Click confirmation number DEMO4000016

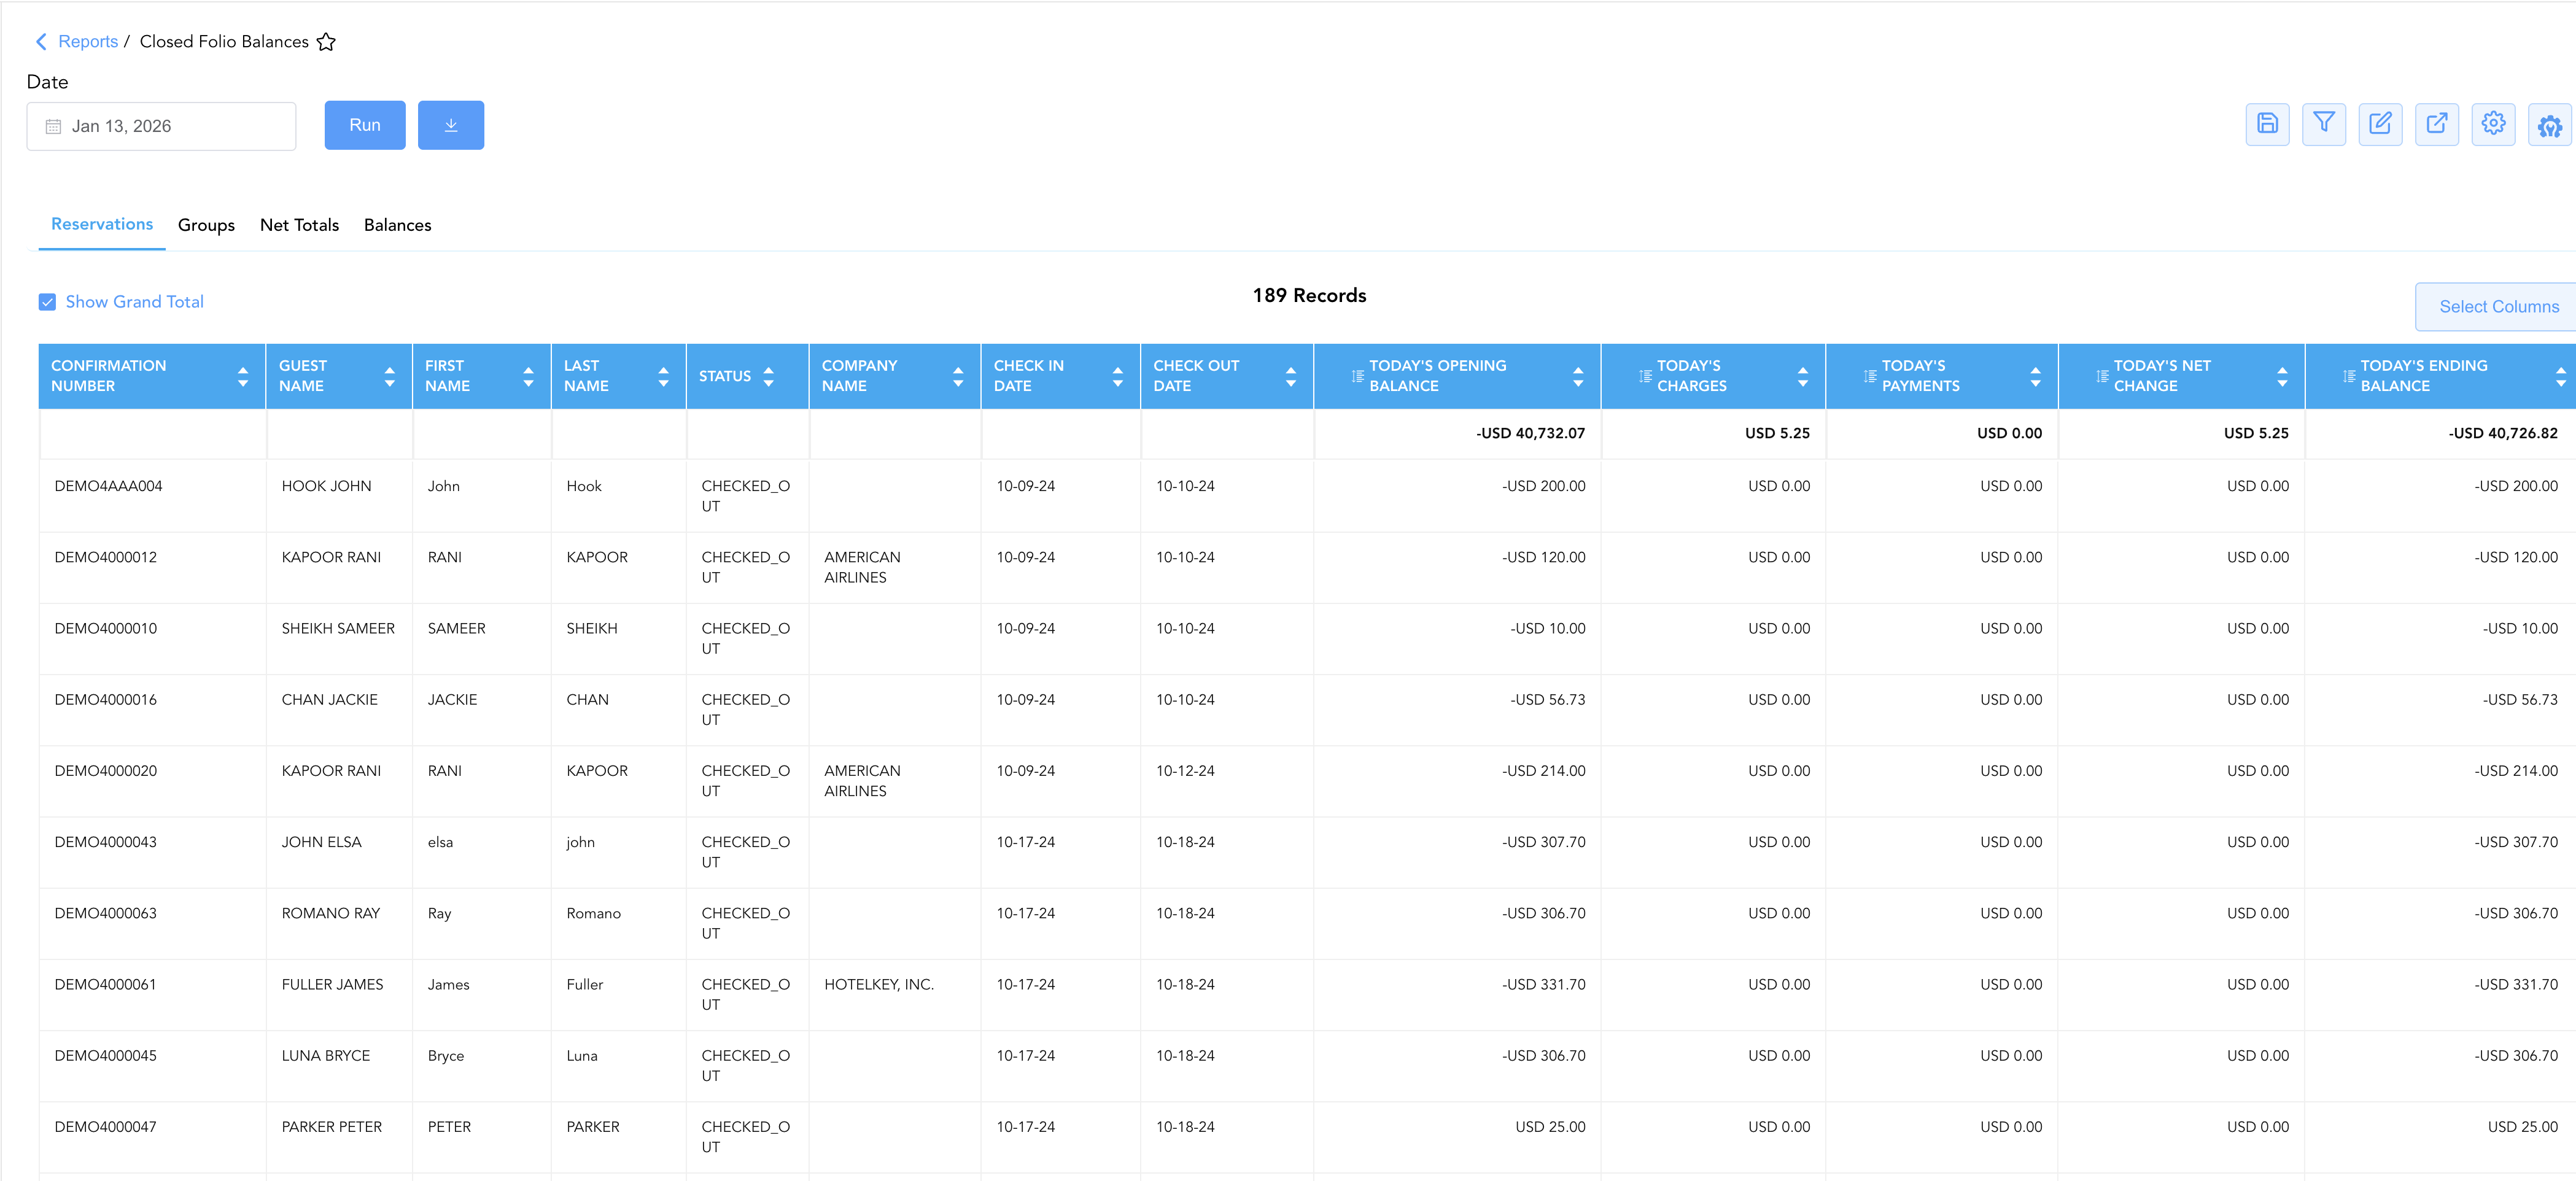coord(105,700)
